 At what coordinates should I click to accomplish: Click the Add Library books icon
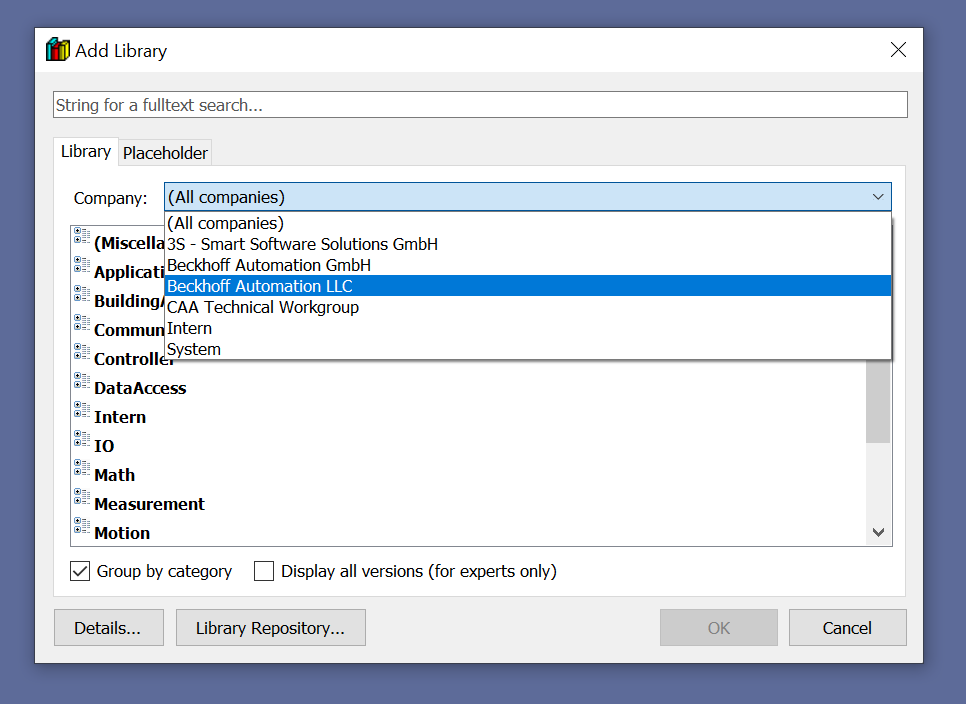pyautogui.click(x=58, y=50)
